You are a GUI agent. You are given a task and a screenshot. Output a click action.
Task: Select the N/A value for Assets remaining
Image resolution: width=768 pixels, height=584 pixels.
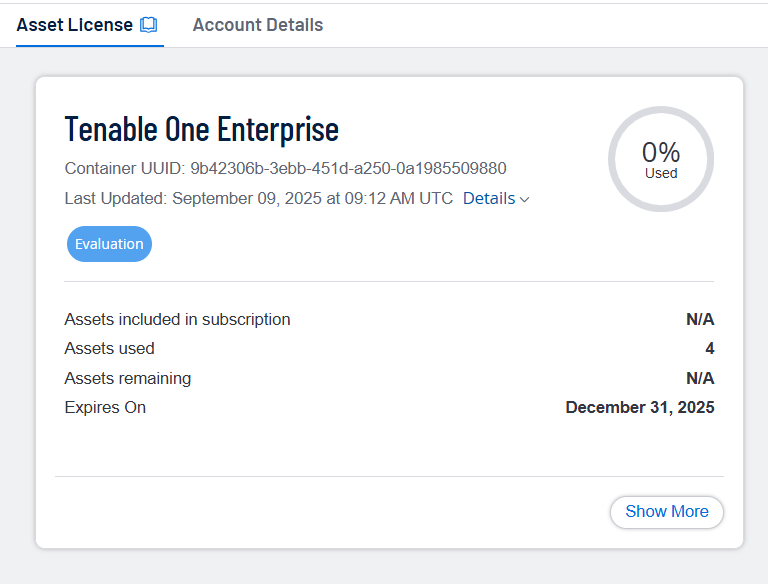[x=699, y=378]
